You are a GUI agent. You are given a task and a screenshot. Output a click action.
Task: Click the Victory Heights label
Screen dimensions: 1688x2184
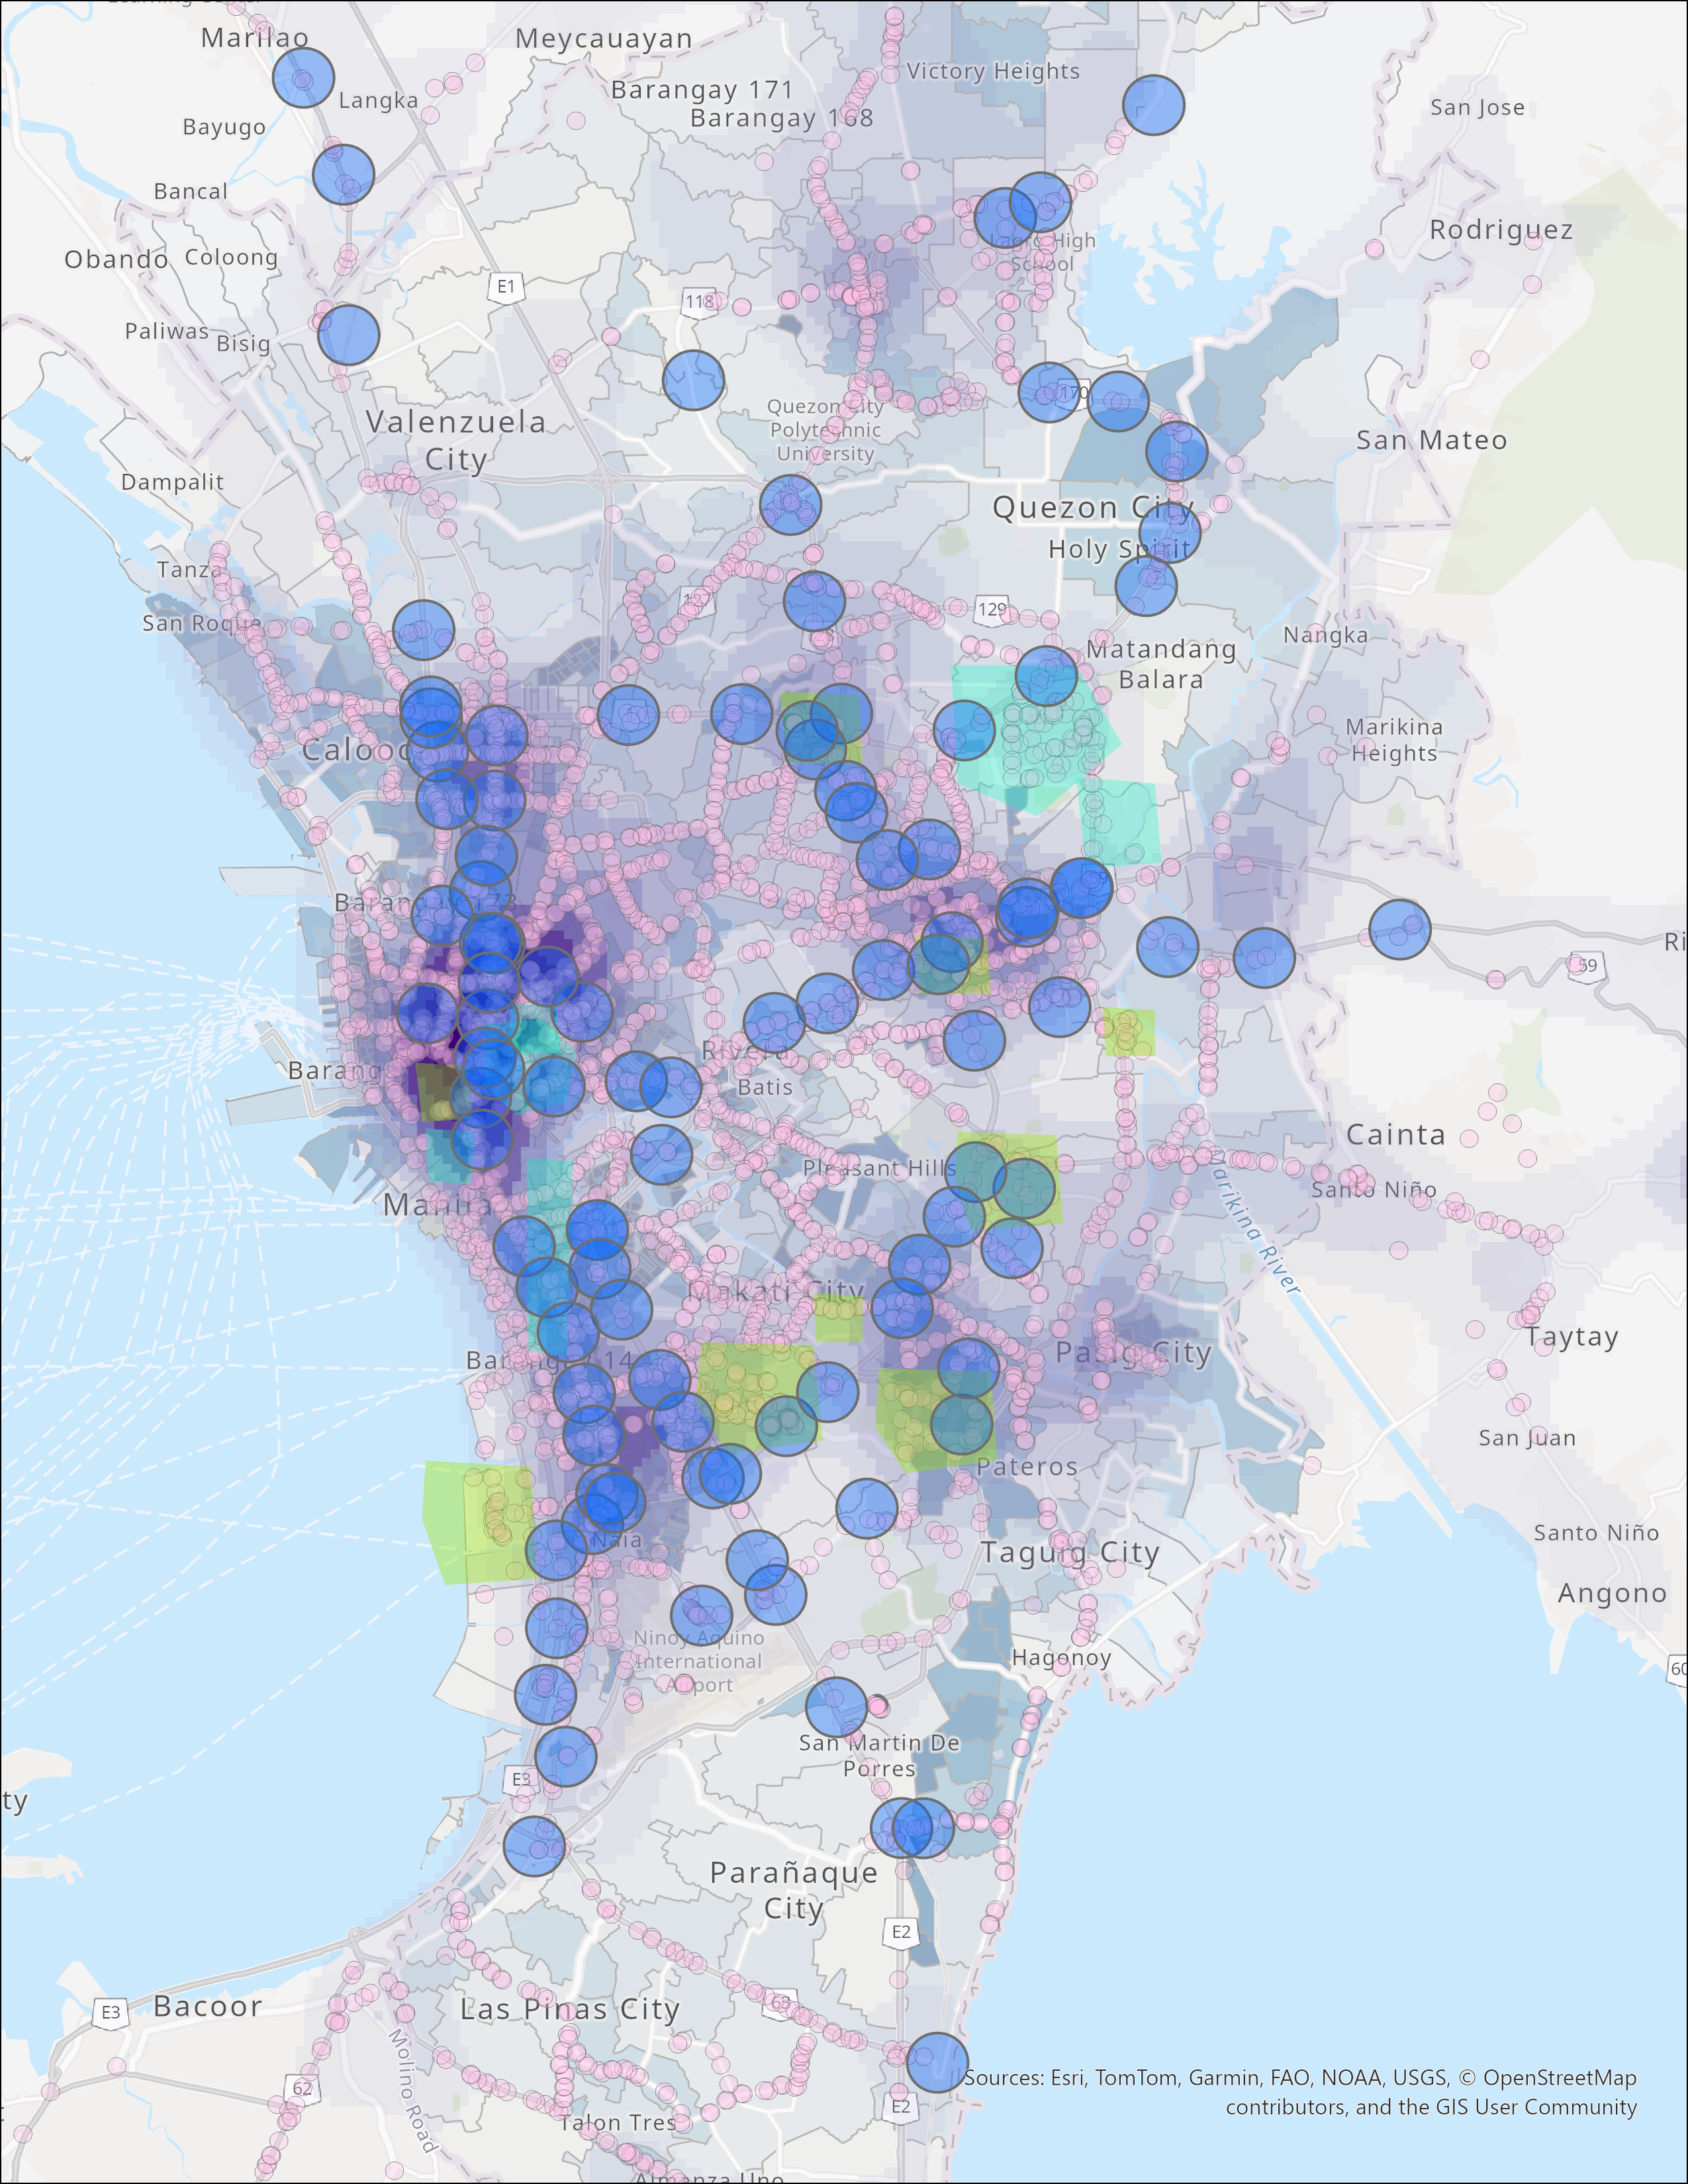[x=993, y=71]
